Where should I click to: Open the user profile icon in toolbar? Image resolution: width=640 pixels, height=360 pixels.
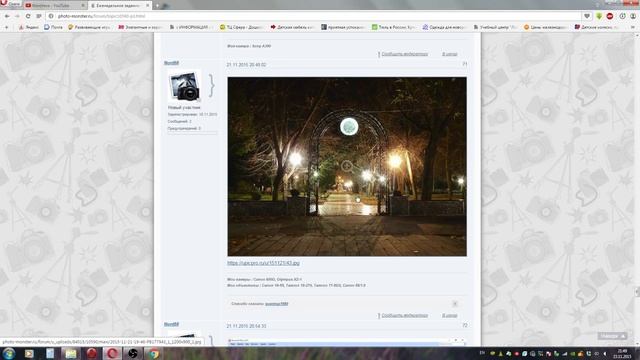point(633,16)
